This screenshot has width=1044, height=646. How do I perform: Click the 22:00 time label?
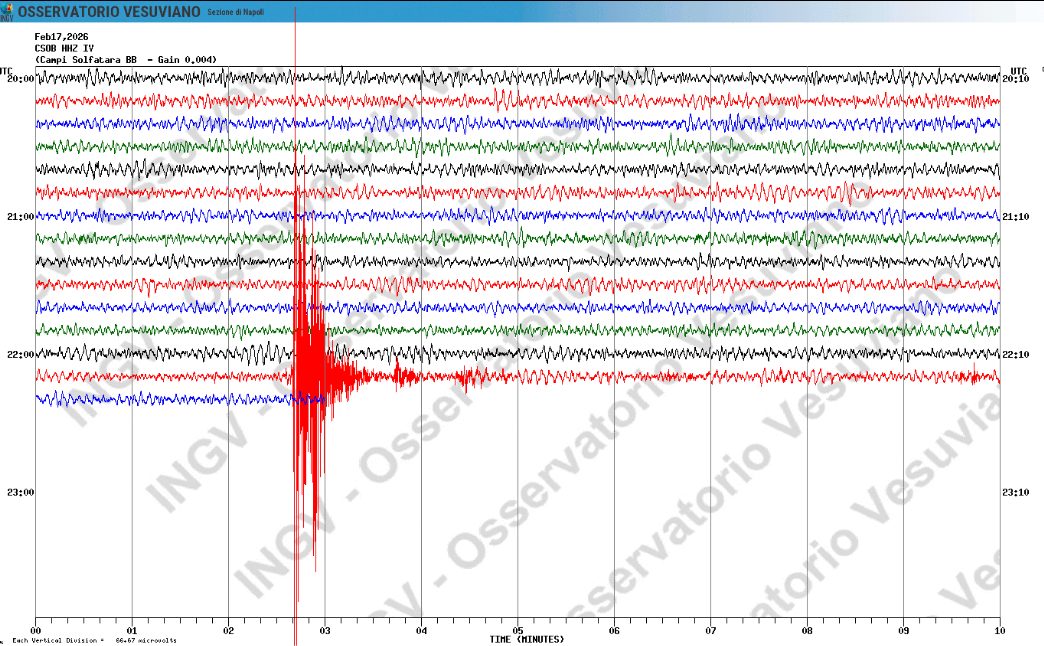pyautogui.click(x=19, y=352)
